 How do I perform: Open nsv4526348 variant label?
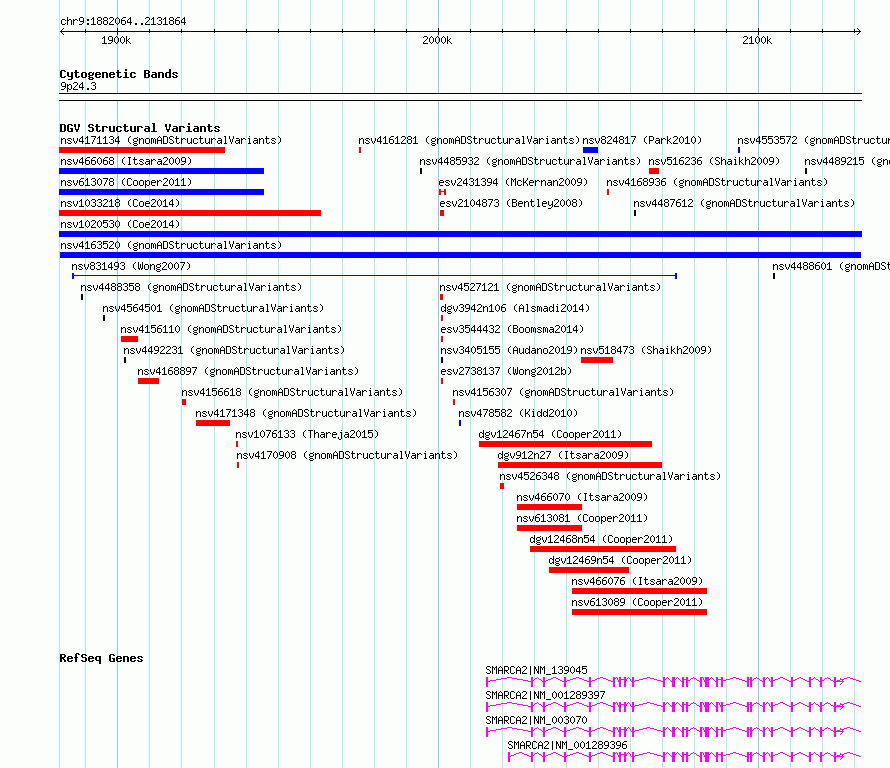tap(610, 476)
